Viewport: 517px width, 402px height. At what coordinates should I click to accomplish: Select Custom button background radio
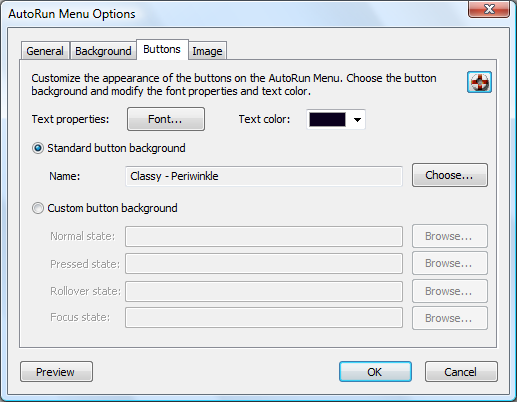[x=38, y=208]
